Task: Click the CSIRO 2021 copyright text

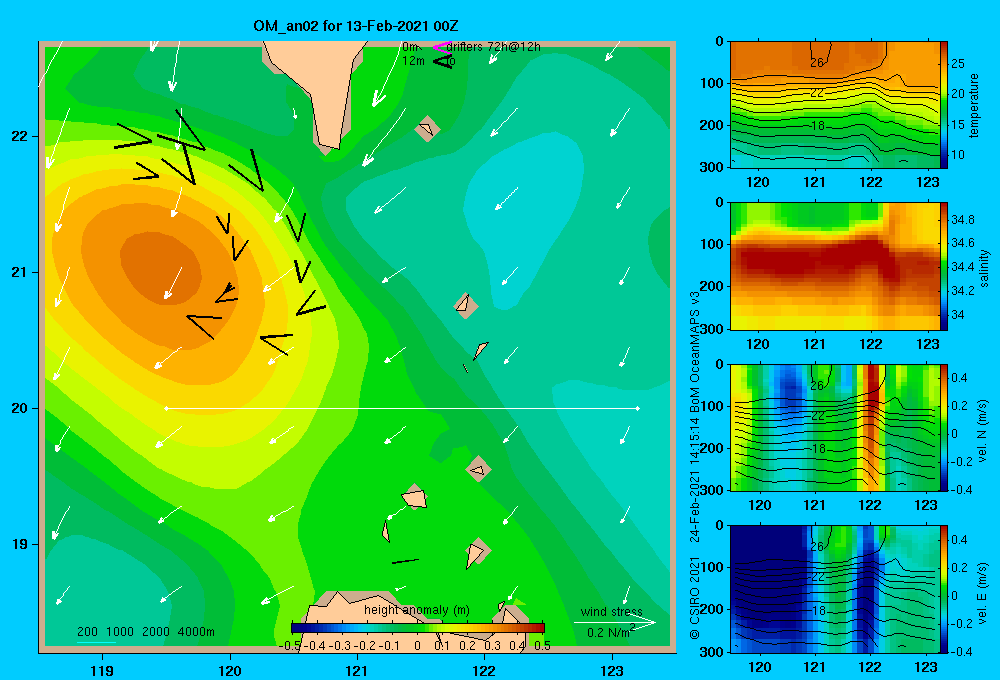Action: pos(695,597)
